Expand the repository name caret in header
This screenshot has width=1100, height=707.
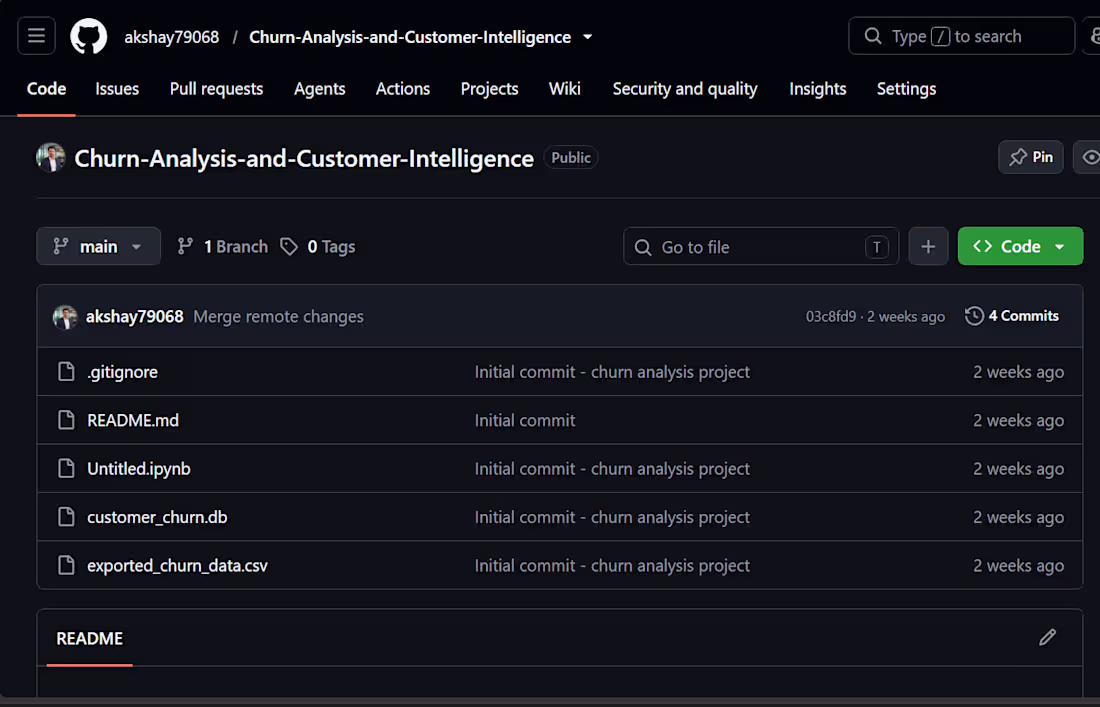588,36
